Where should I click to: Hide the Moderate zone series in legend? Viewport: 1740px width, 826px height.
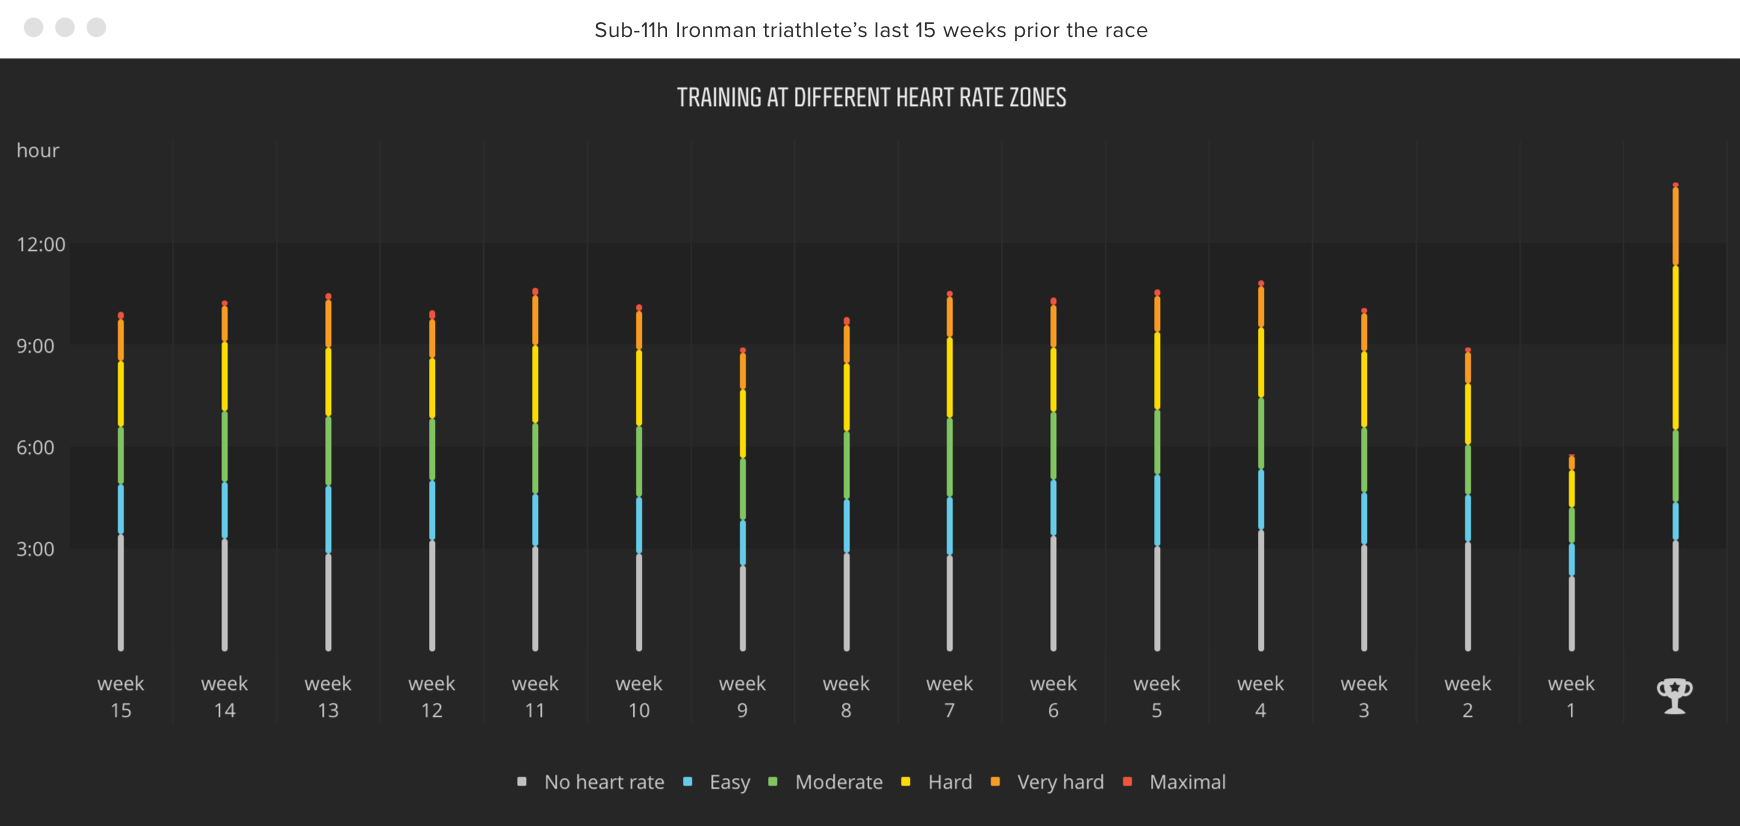(826, 782)
